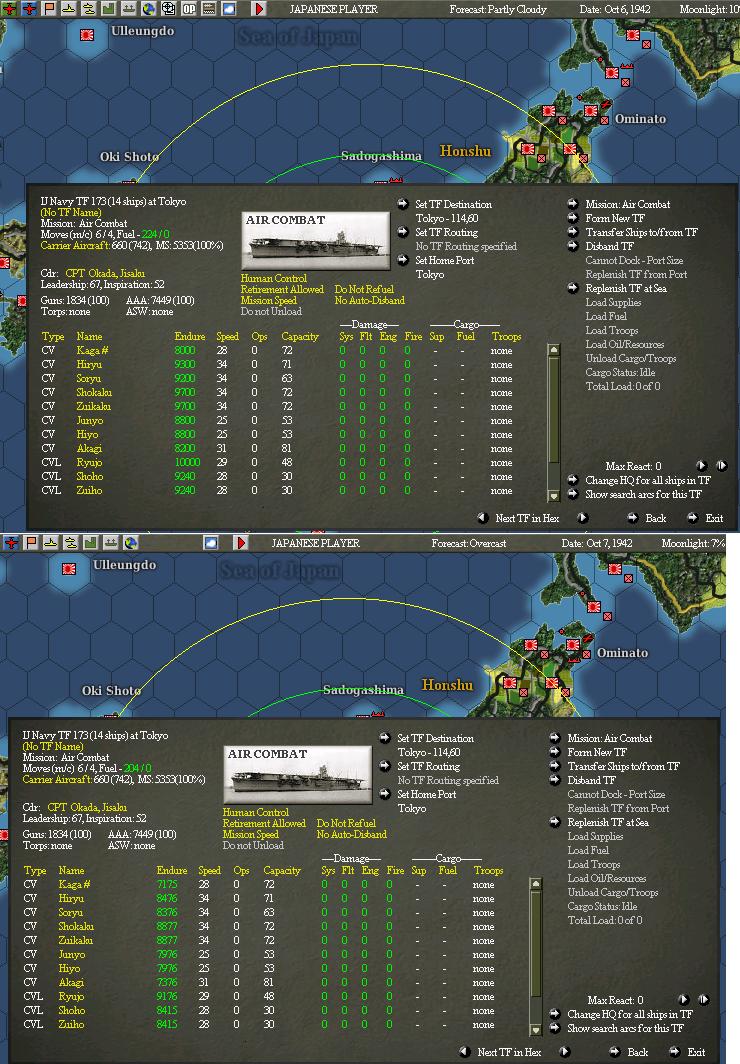Click red plane on green icon, Oct 6 toolbar

(9, 8)
